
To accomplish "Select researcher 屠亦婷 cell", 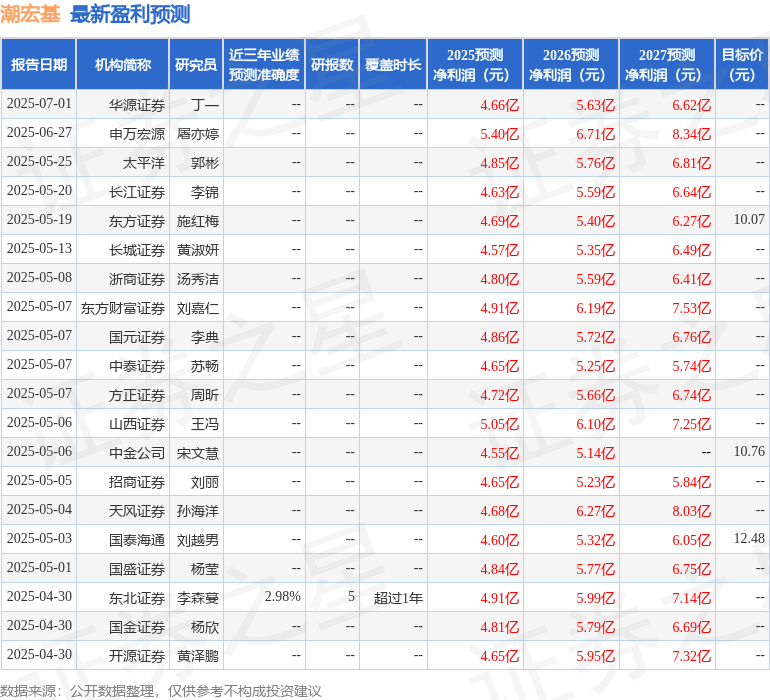I will pos(198,134).
